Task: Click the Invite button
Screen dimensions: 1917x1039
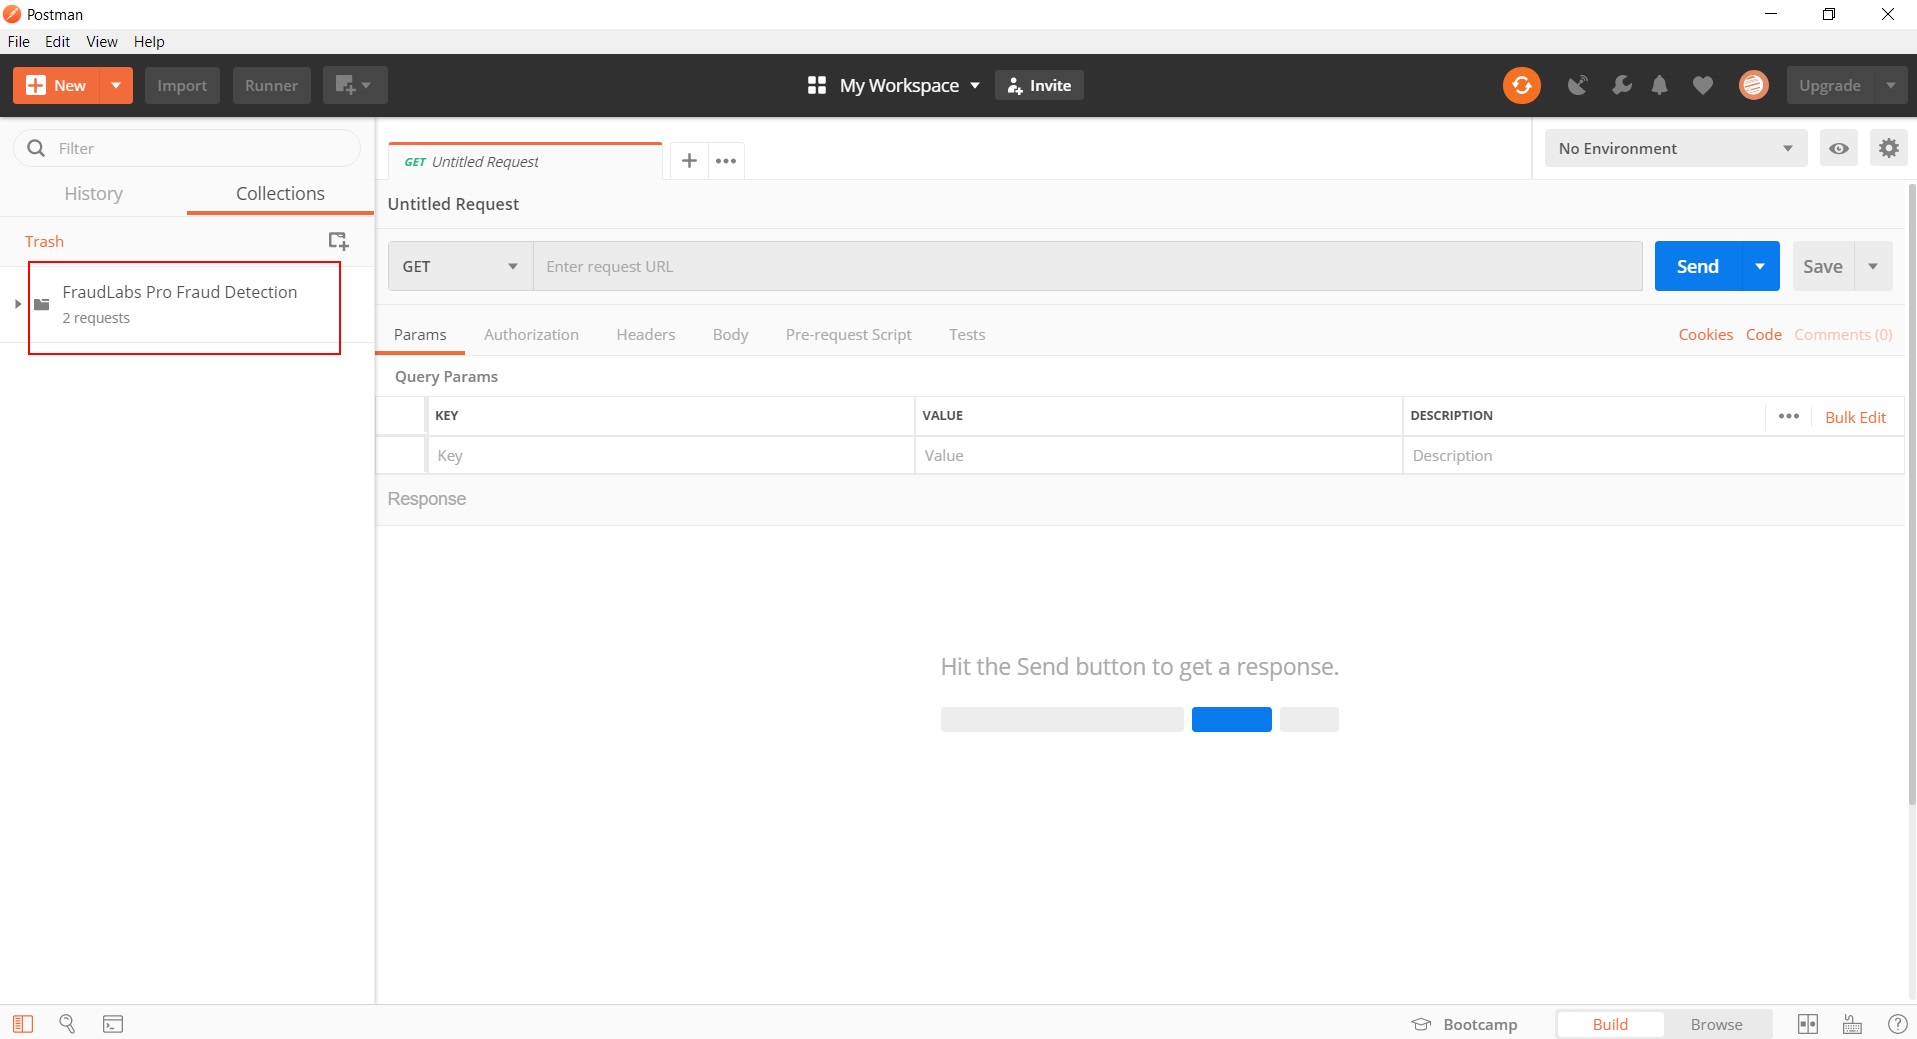Action: pyautogui.click(x=1039, y=85)
